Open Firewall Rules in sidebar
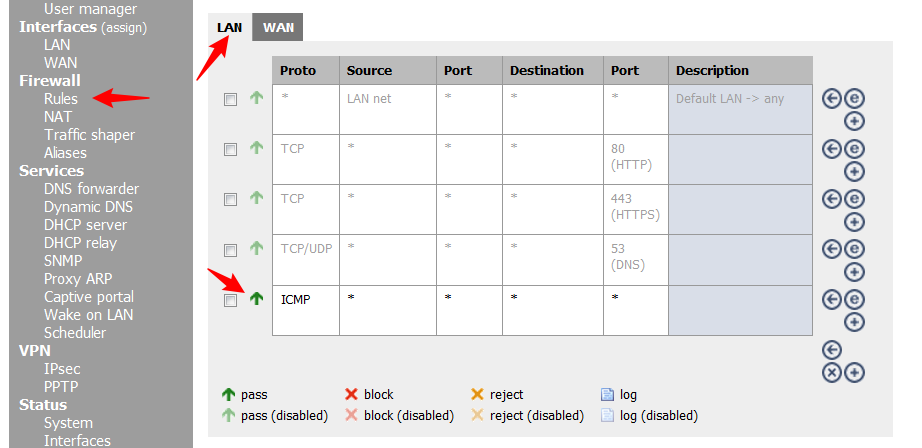922x448 pixels. pyautogui.click(x=60, y=99)
